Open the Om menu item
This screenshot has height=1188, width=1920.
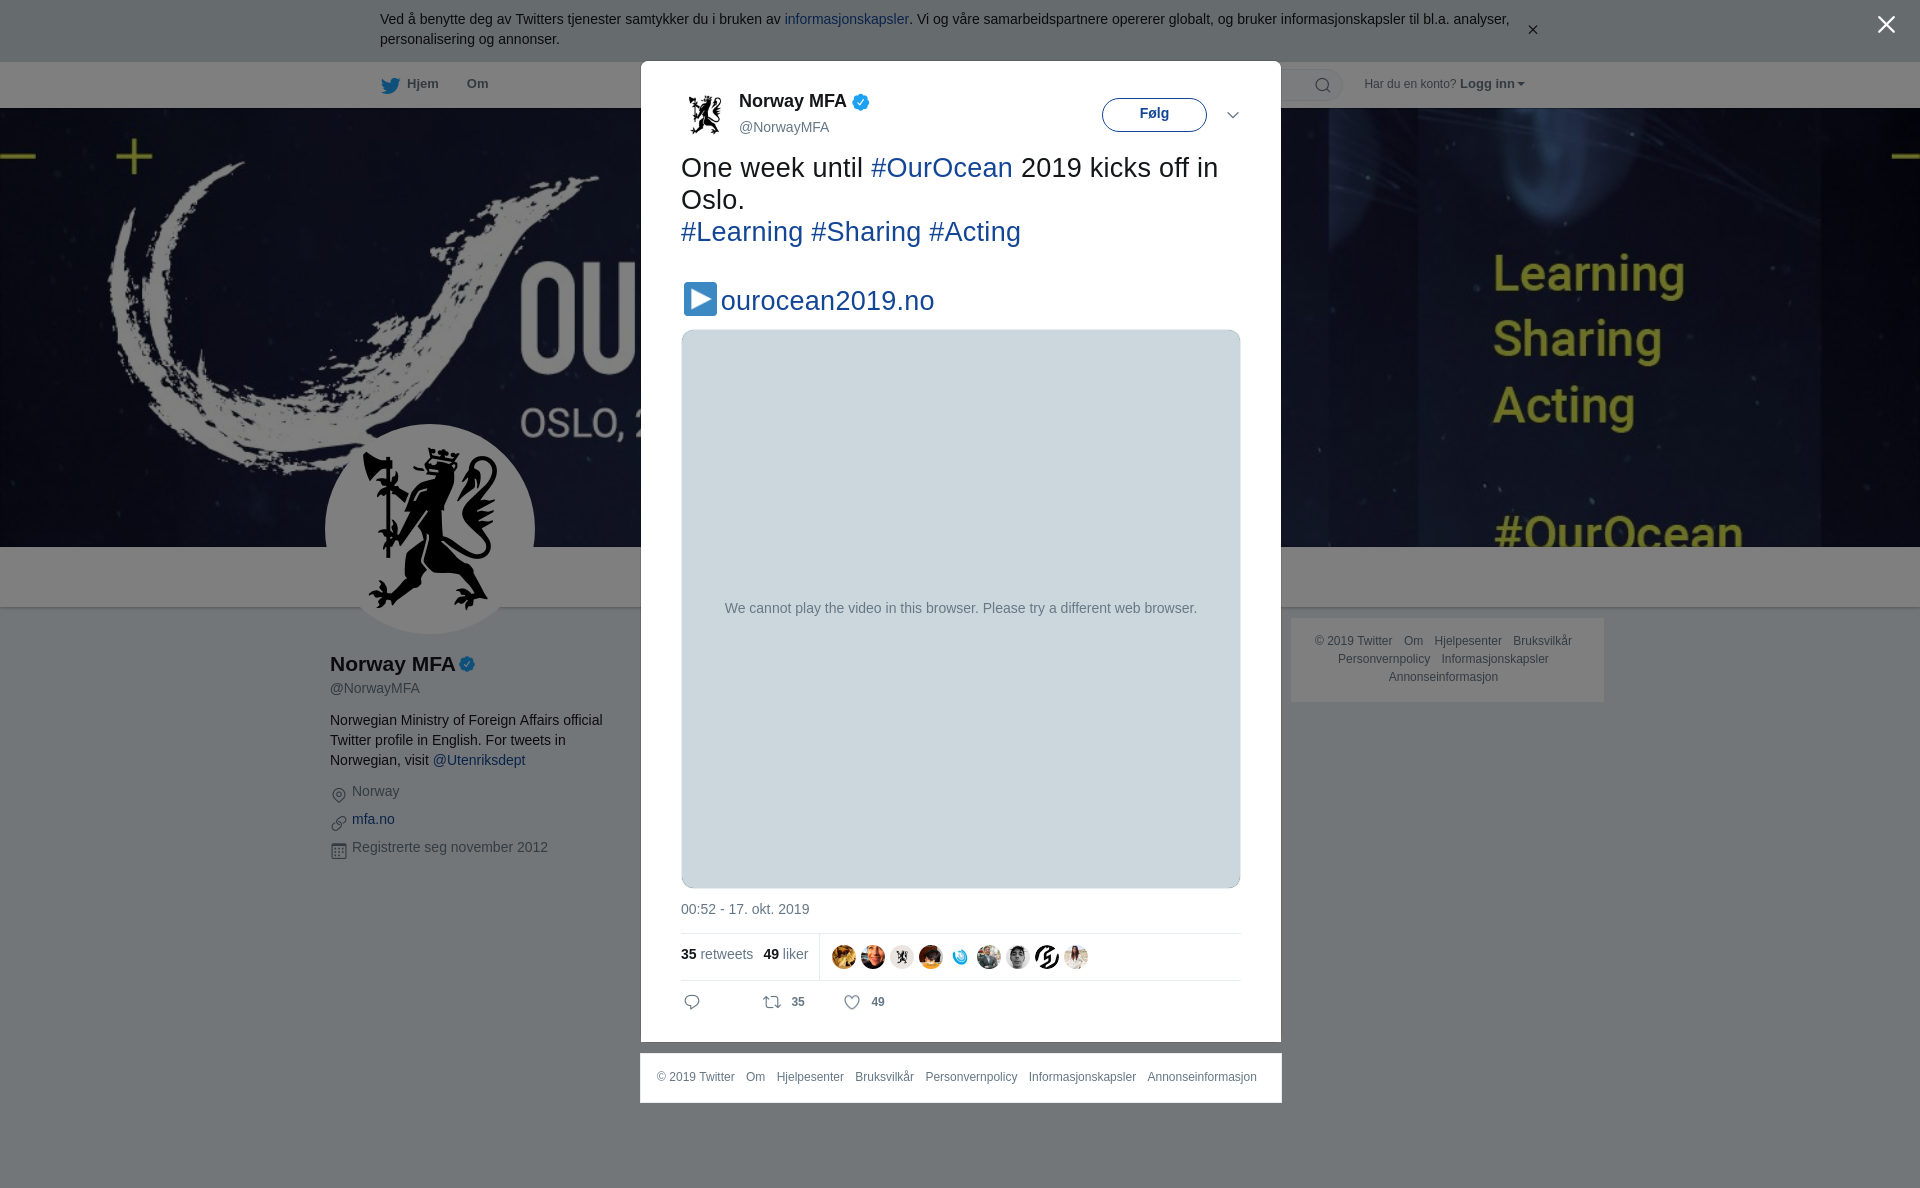(477, 84)
